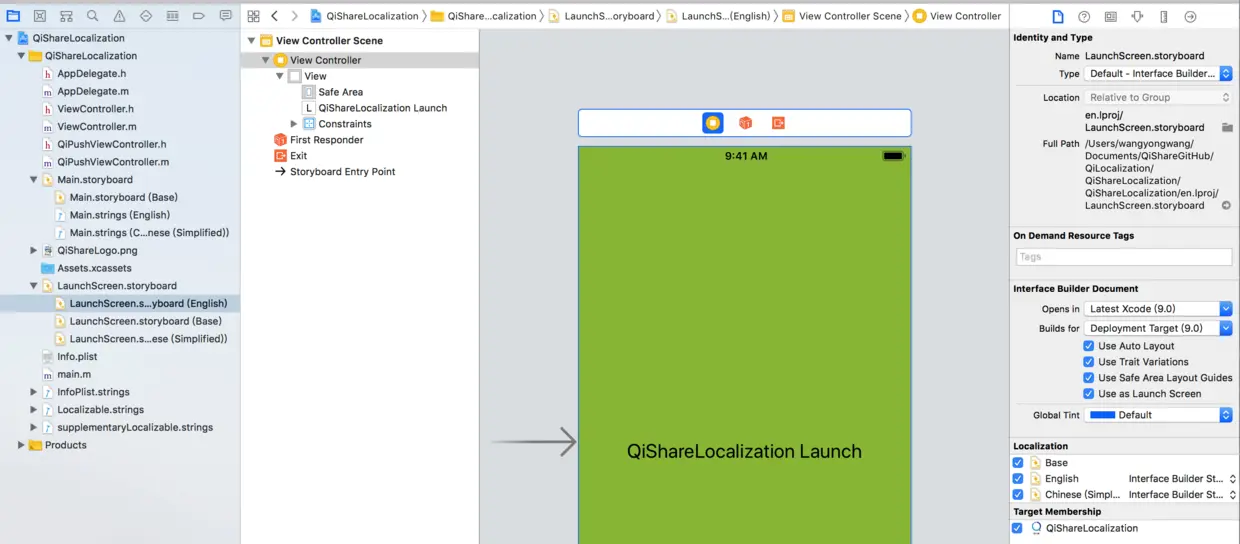Uncheck Base localization checkbox
Screen dimensions: 1240x544
(1018, 463)
